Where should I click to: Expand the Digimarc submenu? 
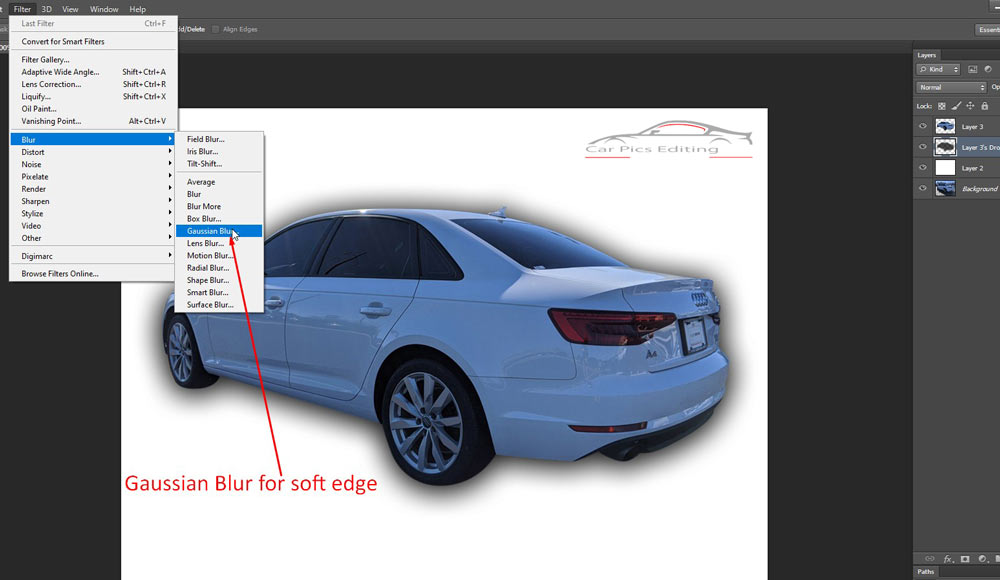(92, 256)
